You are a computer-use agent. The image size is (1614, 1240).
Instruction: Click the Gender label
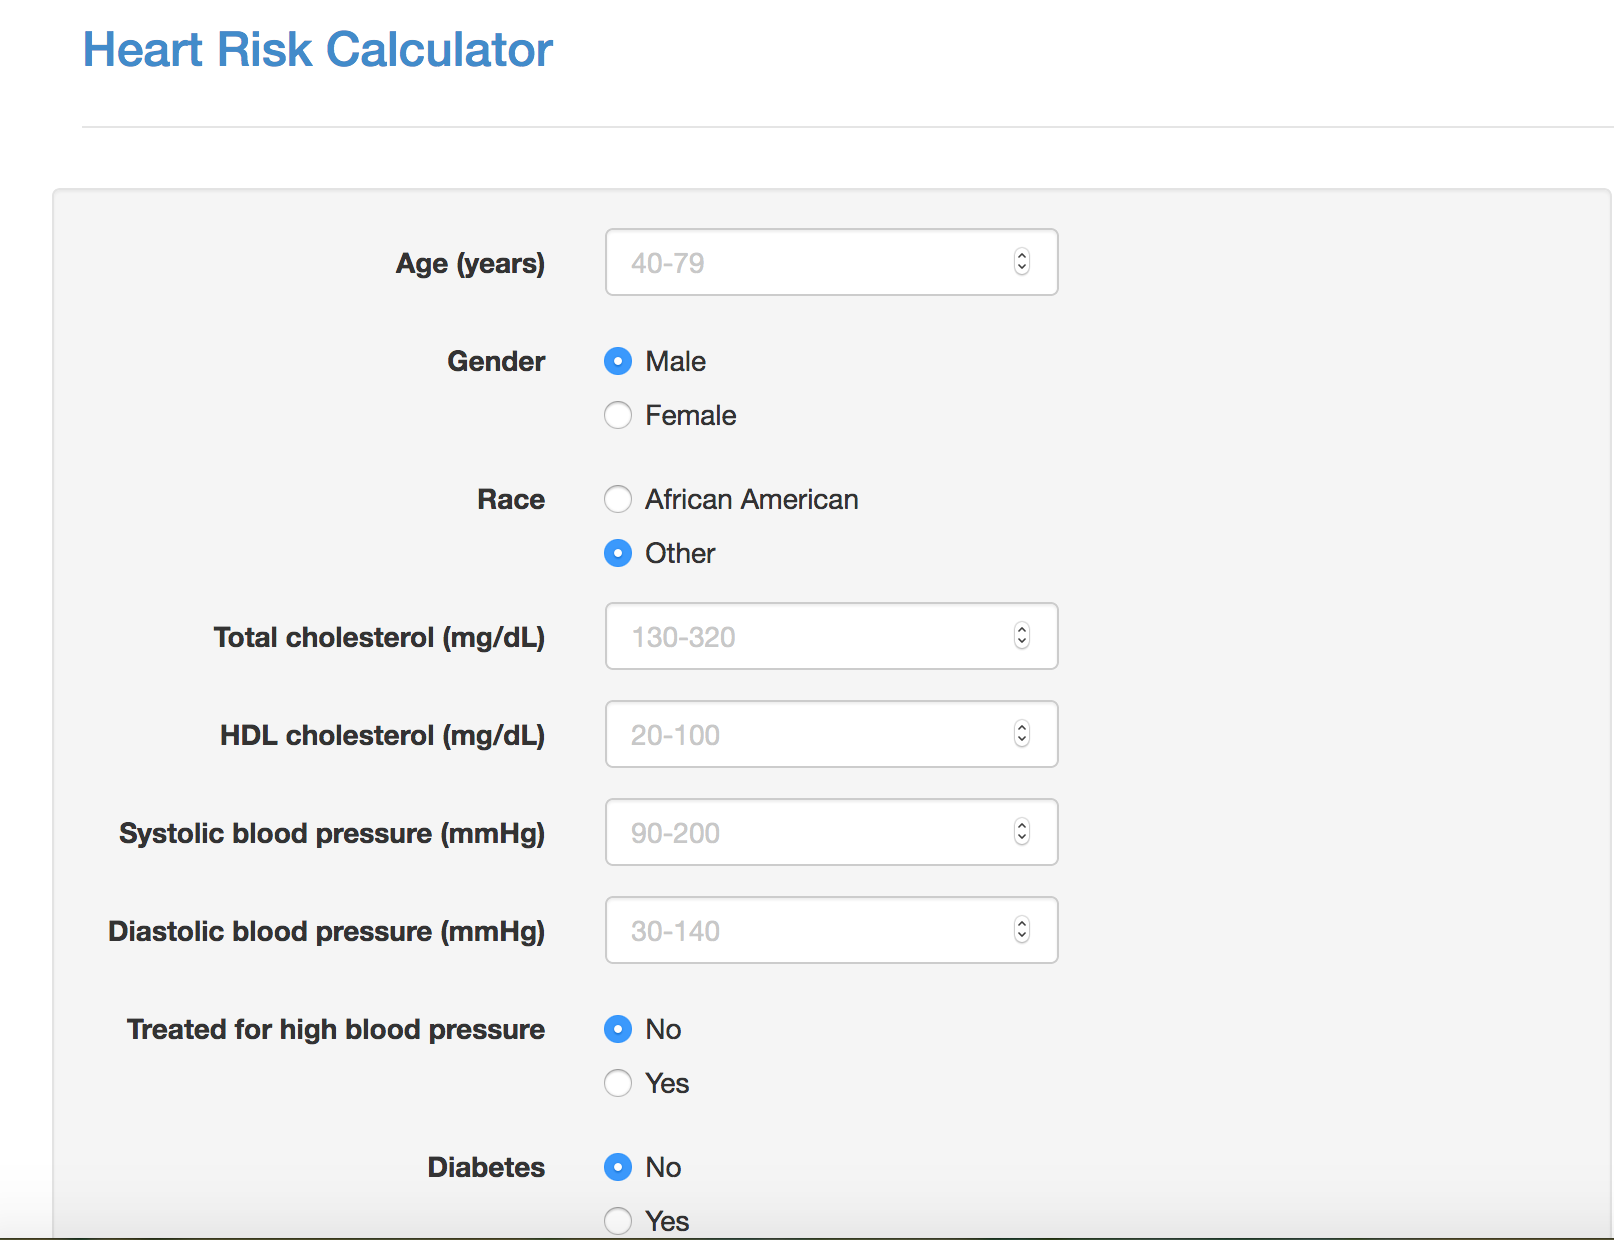(x=496, y=361)
